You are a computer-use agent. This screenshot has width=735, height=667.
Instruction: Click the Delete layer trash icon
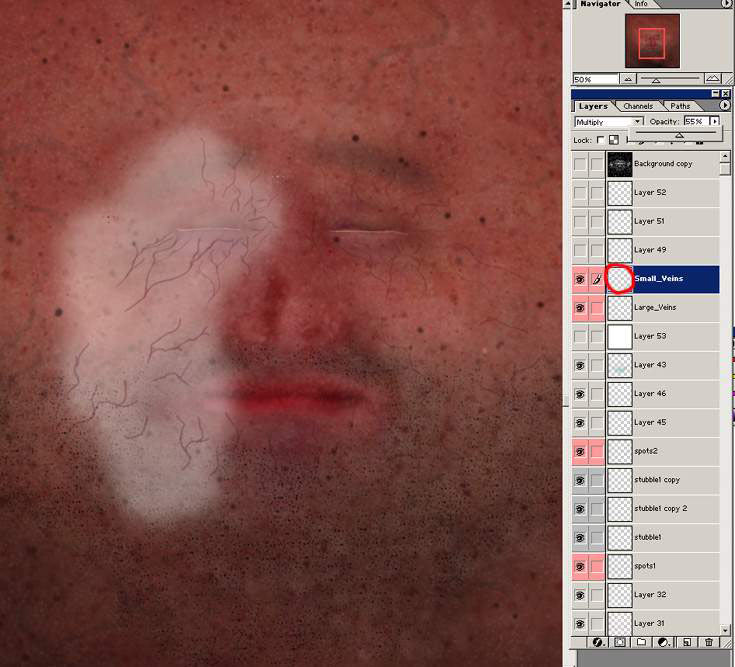(x=709, y=641)
